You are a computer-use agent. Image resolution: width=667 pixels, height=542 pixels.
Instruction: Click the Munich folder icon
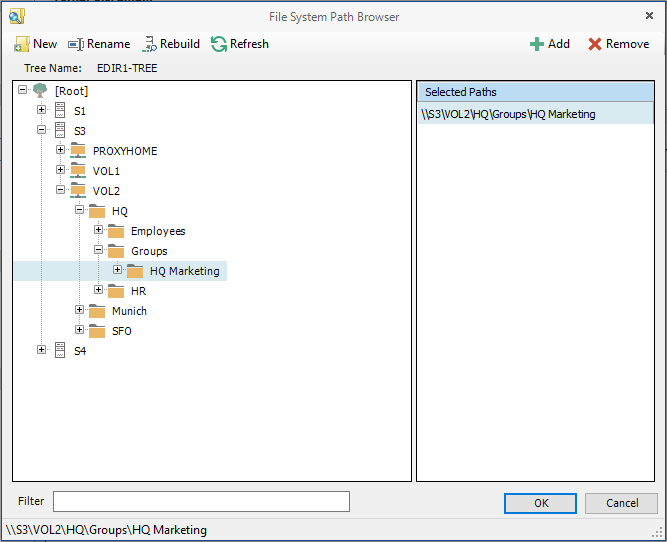(x=97, y=311)
